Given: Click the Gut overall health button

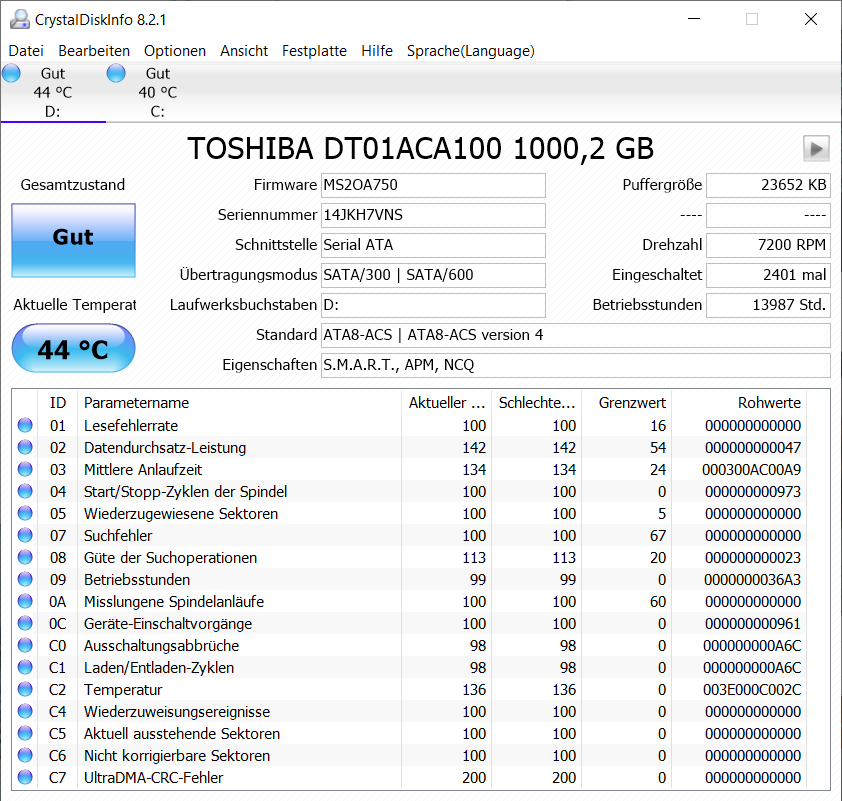Looking at the screenshot, I should coord(74,240).
